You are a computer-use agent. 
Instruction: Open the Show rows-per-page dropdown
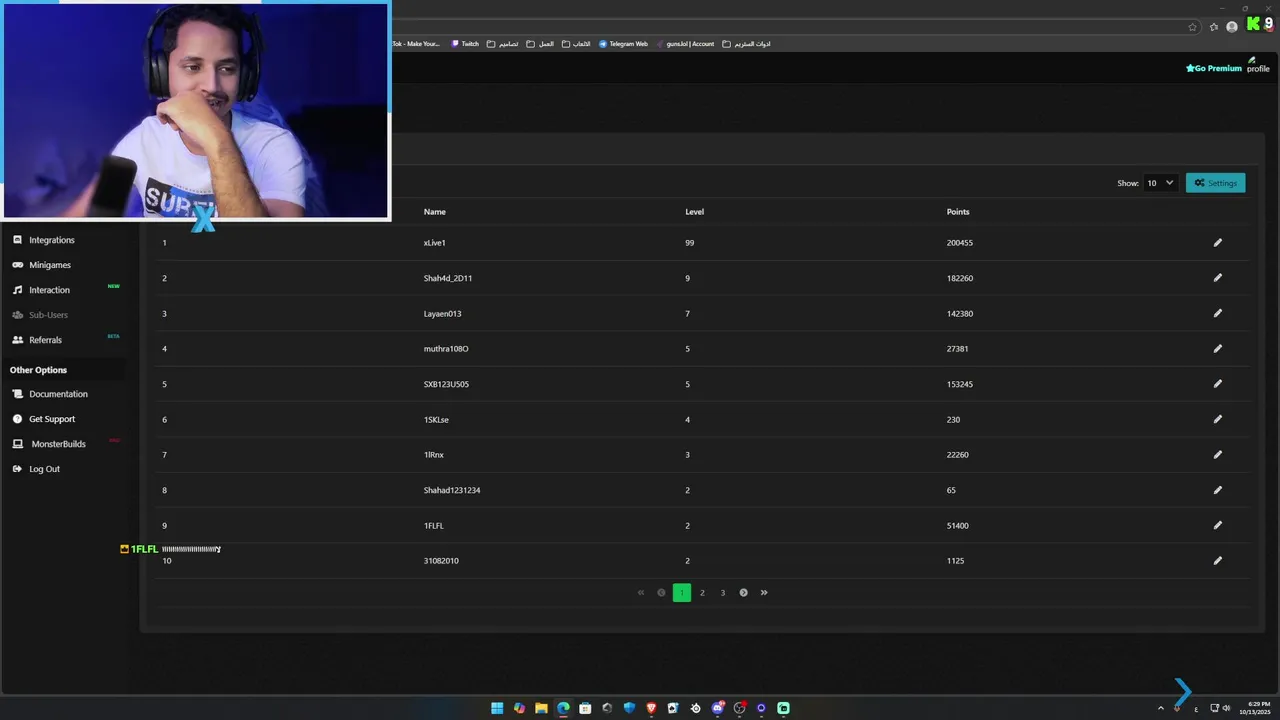[1160, 183]
